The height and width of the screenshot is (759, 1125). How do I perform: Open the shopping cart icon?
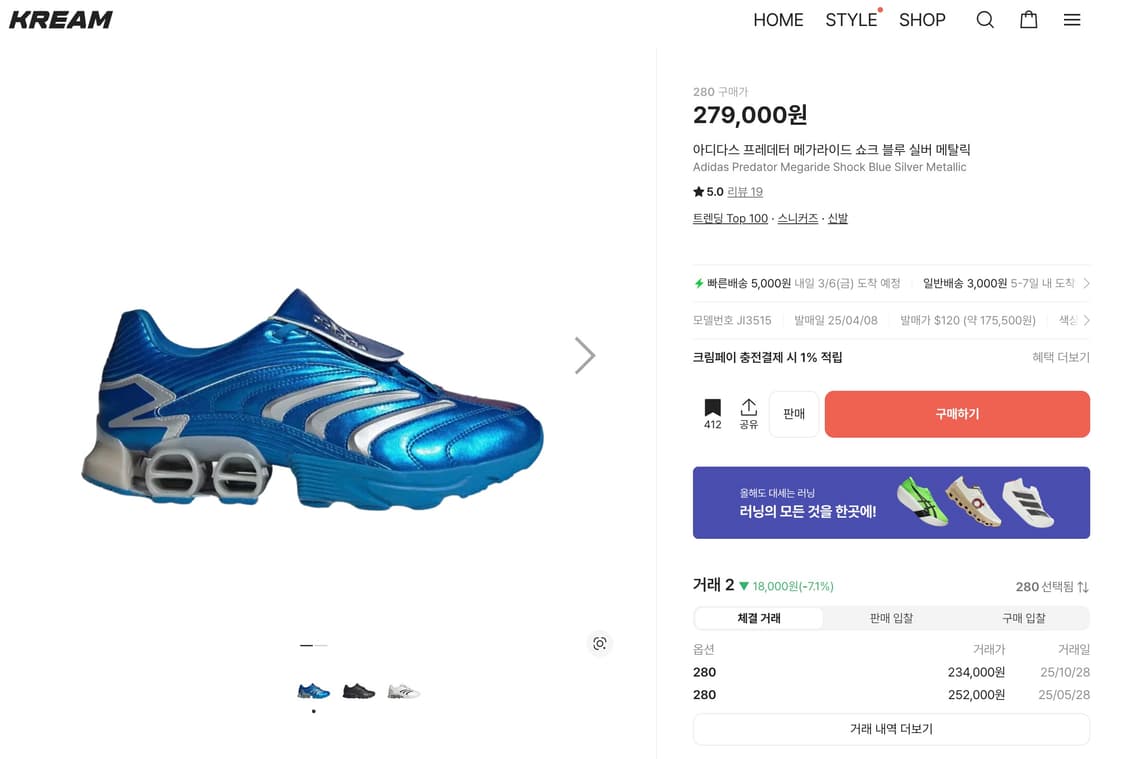(1028, 19)
